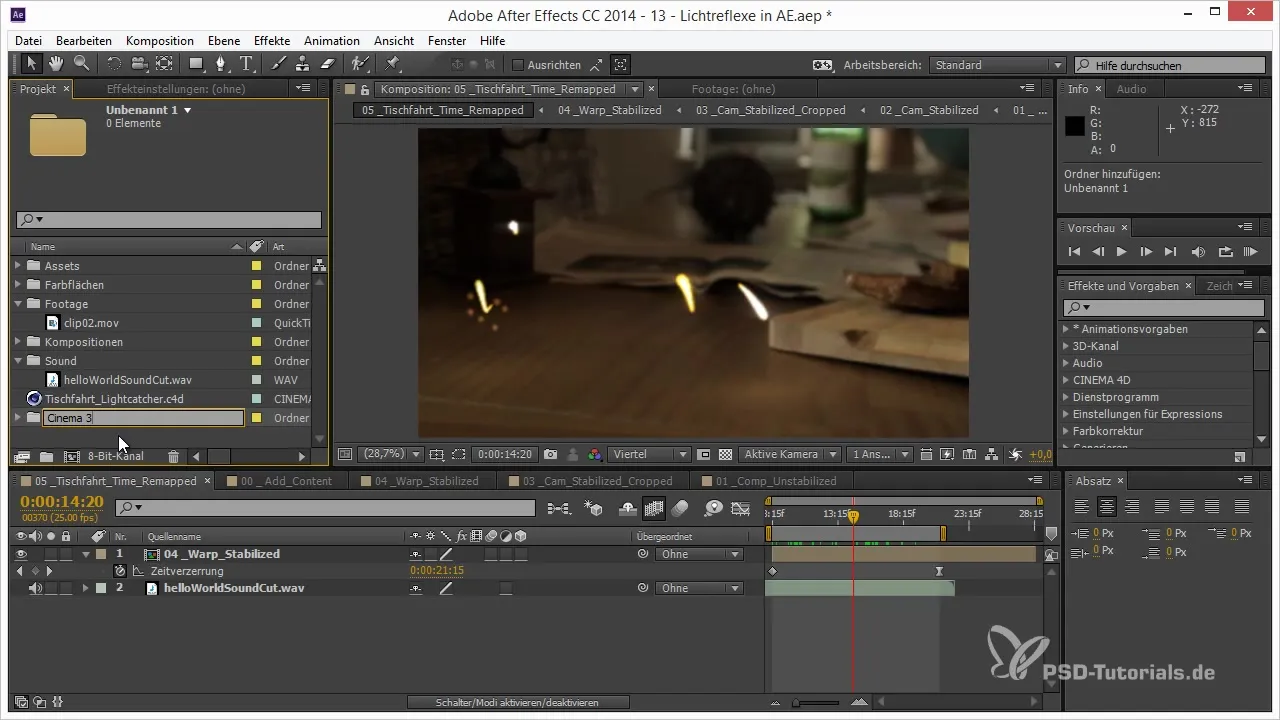This screenshot has height=720, width=1280.
Task: Toggle motion blur switch in timeline
Action: tap(680, 508)
